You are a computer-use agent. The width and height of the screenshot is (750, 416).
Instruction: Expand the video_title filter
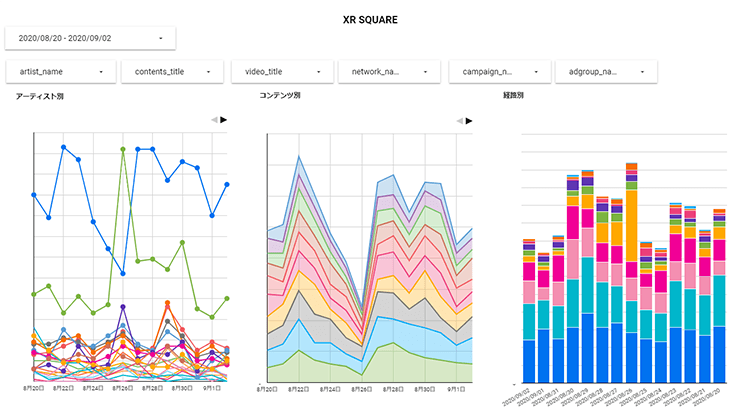tap(281, 72)
